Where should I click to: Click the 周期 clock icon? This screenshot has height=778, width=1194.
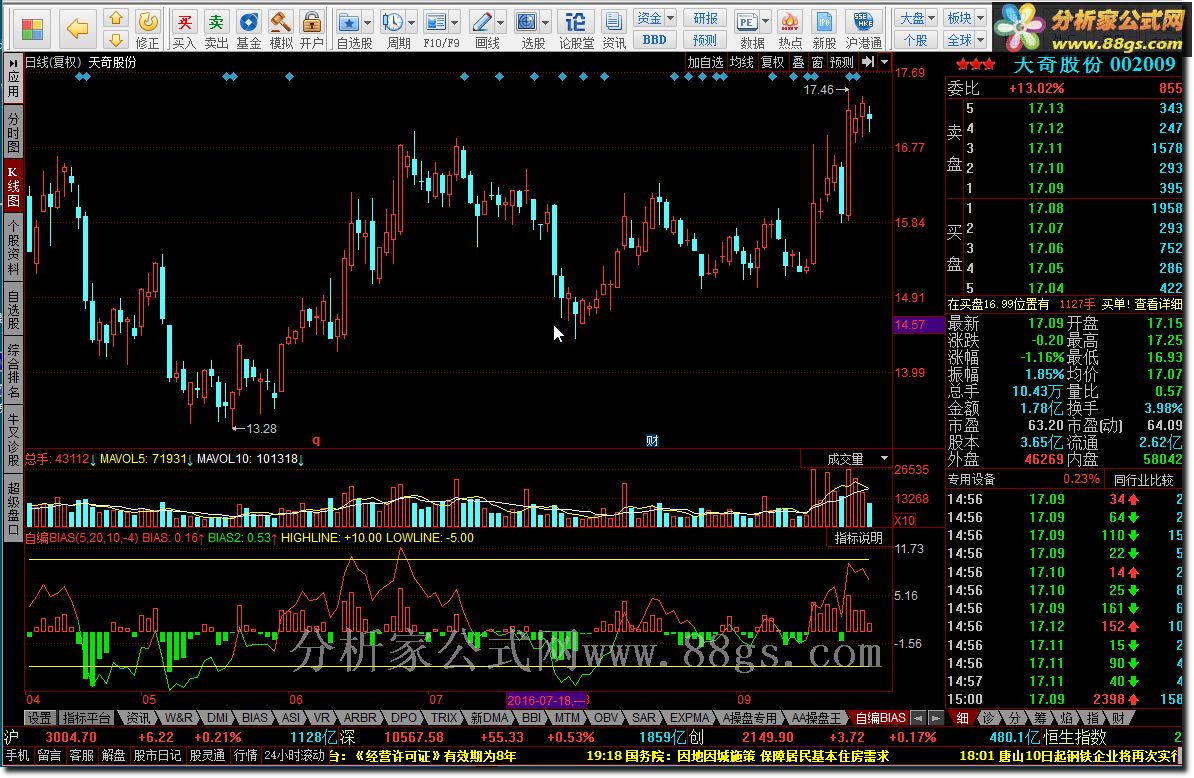pyautogui.click(x=392, y=22)
